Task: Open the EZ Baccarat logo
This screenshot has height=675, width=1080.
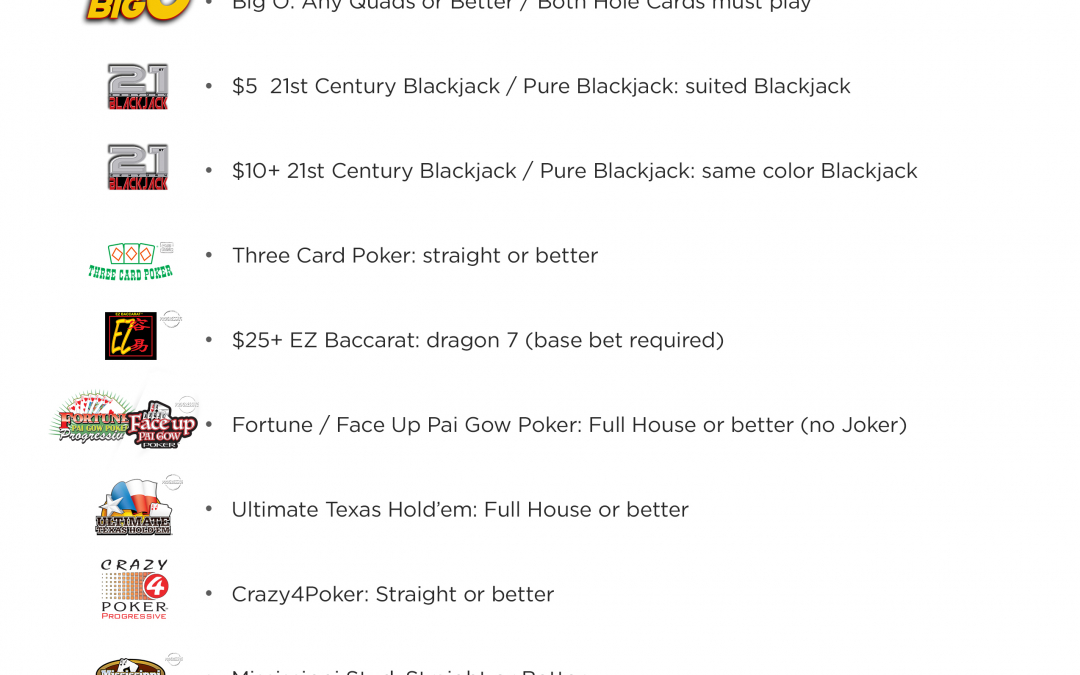Action: pyautogui.click(x=131, y=336)
